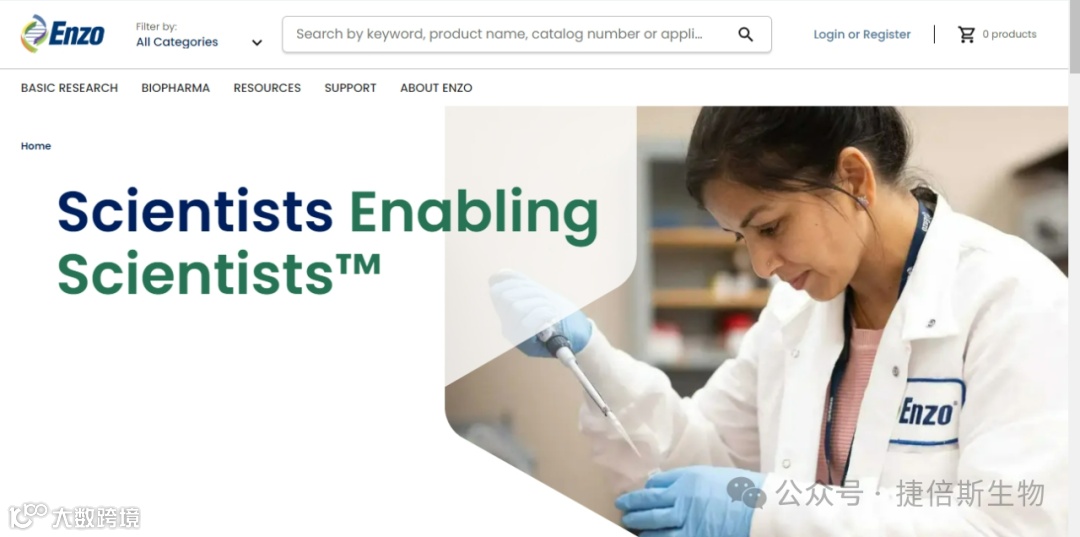Image resolution: width=1080 pixels, height=537 pixels.
Task: Click the WeChat watermark icon
Action: (x=746, y=493)
